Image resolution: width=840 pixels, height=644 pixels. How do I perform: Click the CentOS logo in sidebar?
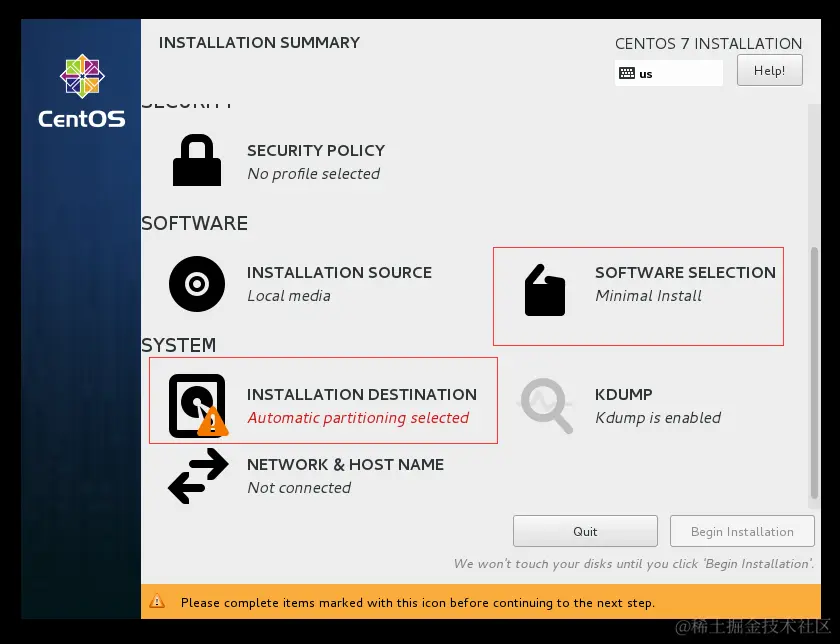[x=81, y=91]
